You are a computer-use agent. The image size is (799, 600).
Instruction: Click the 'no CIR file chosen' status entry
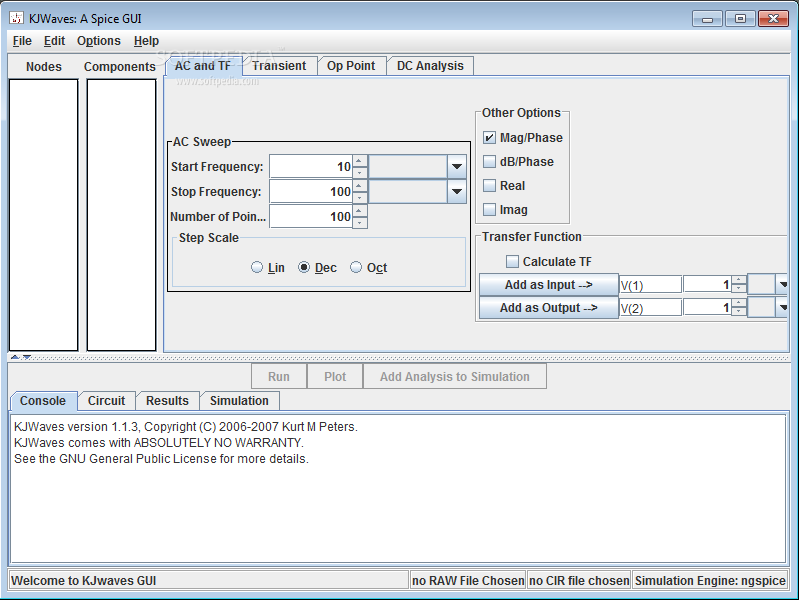coord(579,581)
